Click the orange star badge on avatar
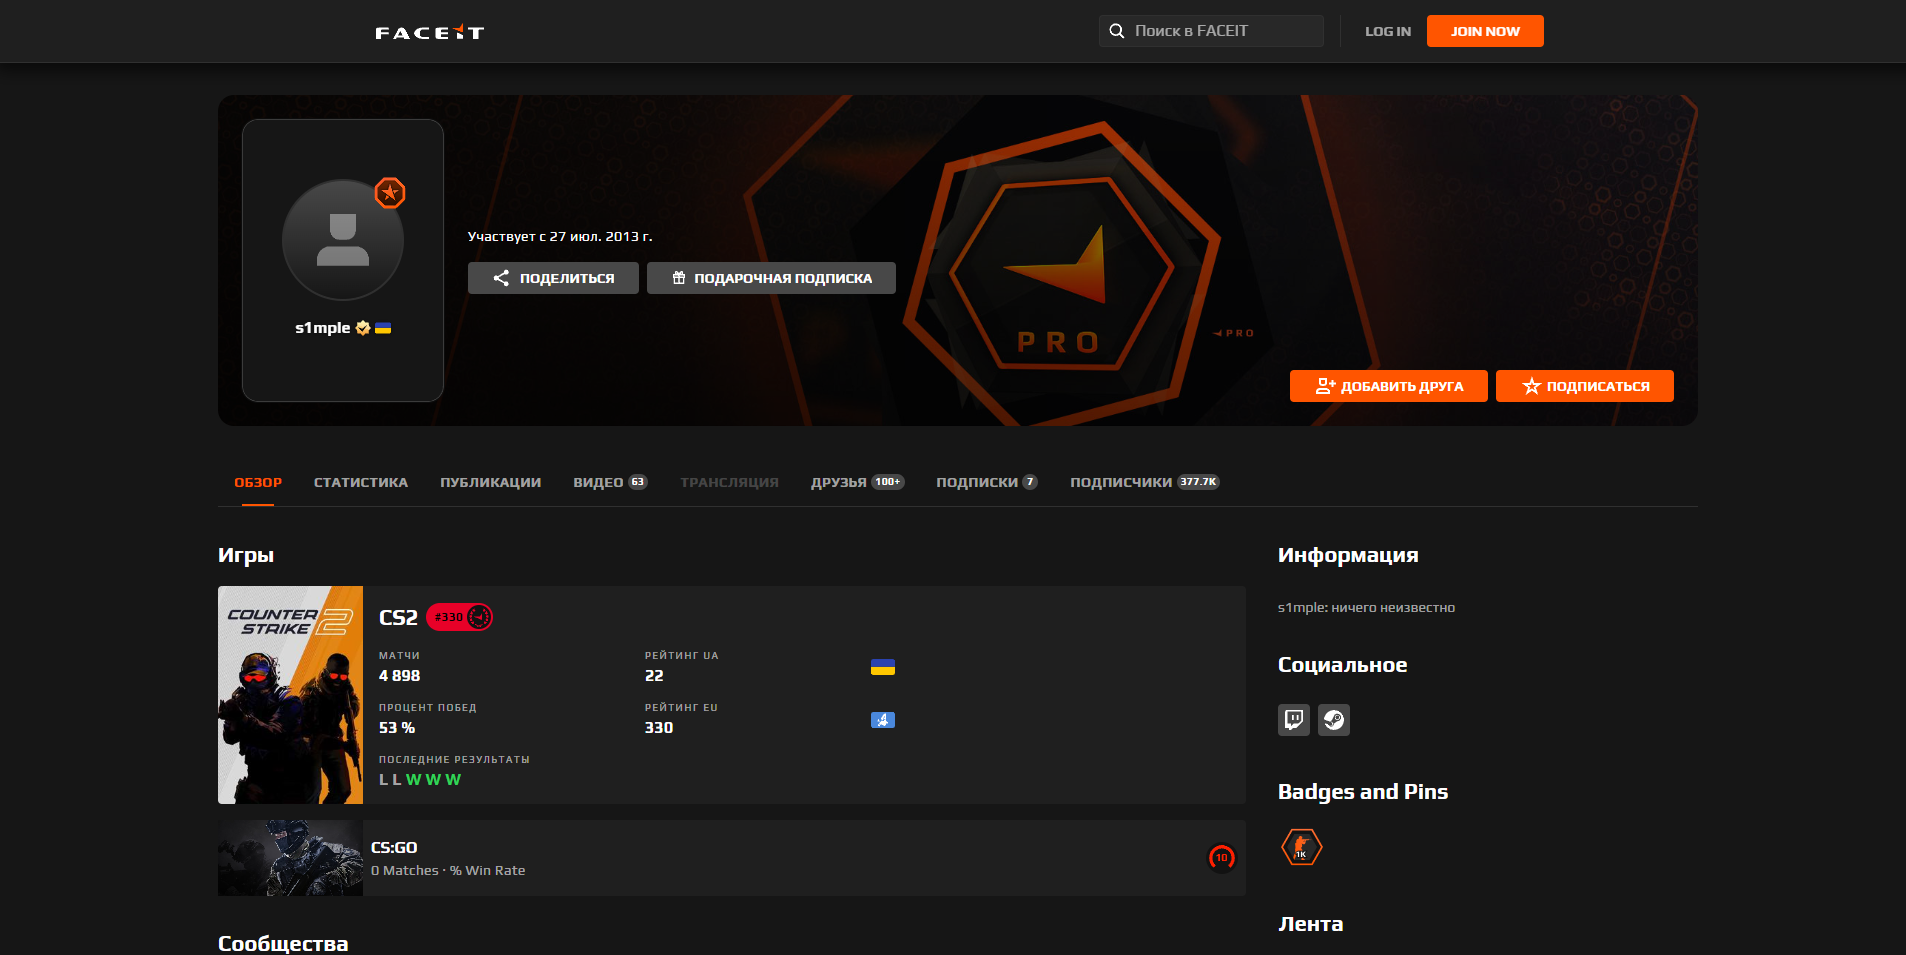 tap(390, 193)
